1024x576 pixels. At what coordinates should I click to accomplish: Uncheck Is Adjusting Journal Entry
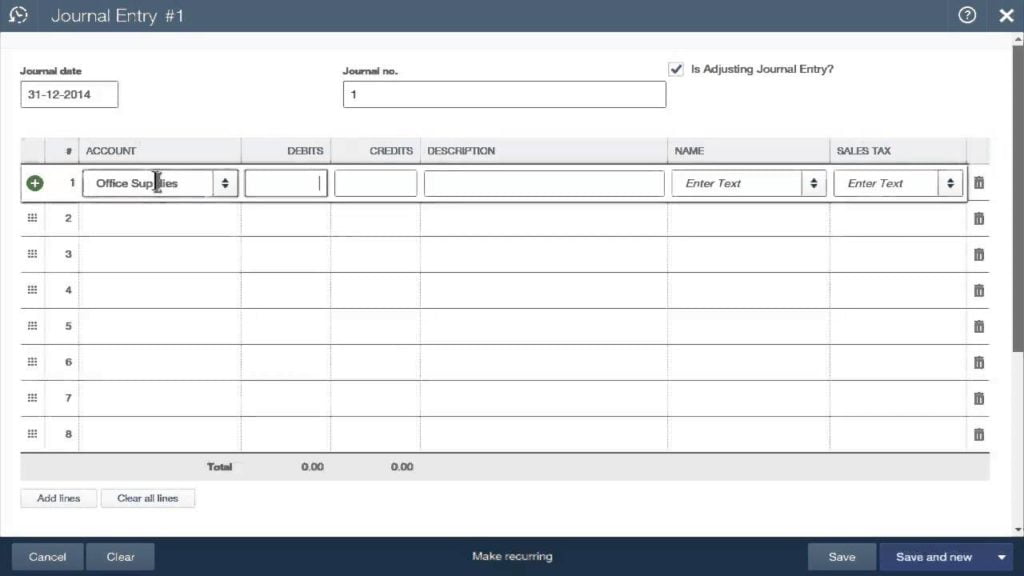point(675,68)
